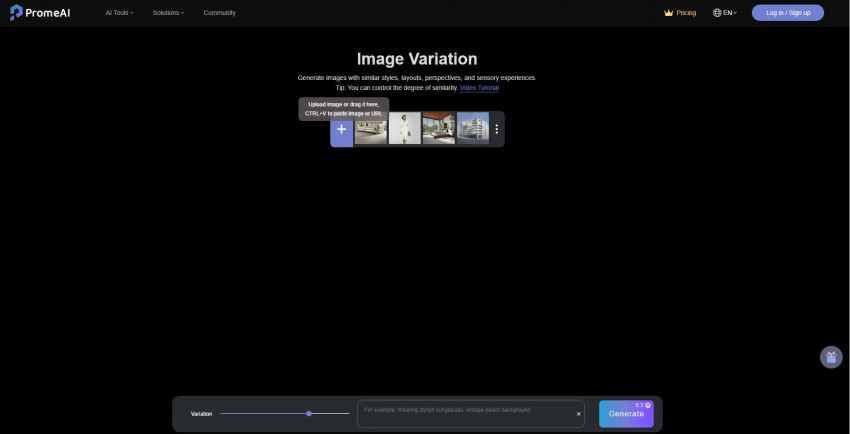Expand the AI Tools dropdown menu

(x=118, y=13)
